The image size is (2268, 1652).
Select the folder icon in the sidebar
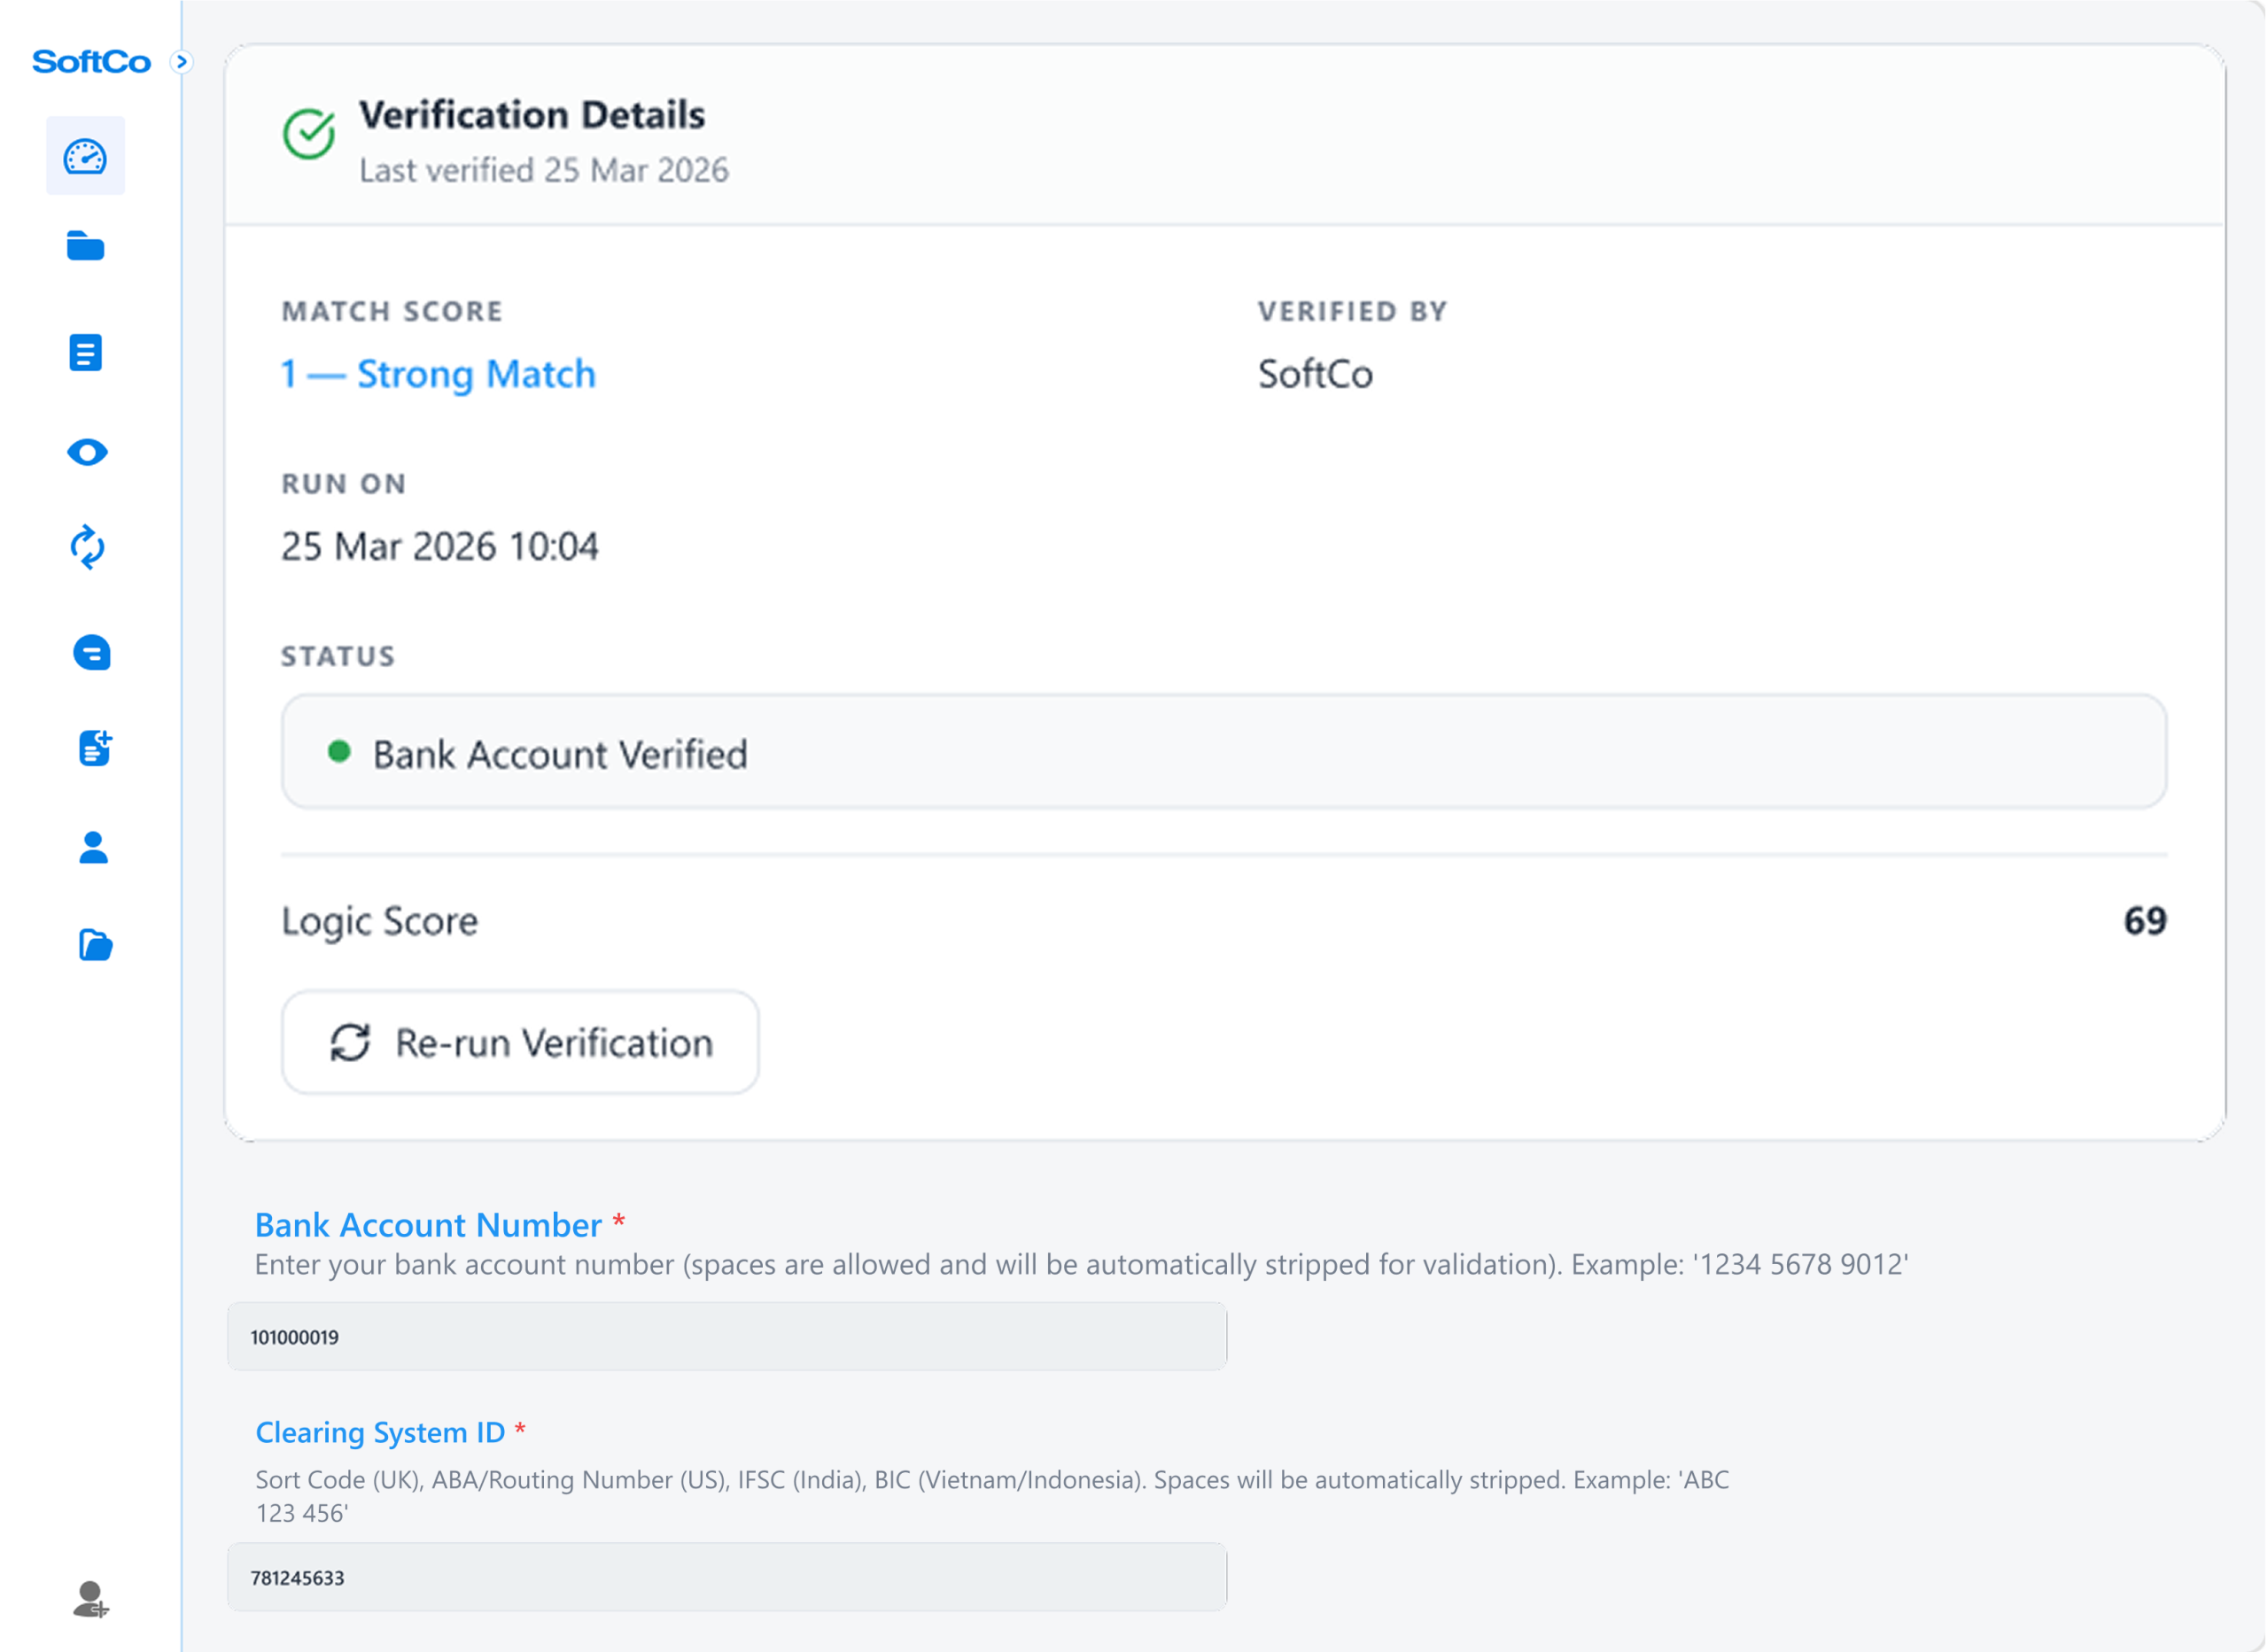[x=86, y=247]
